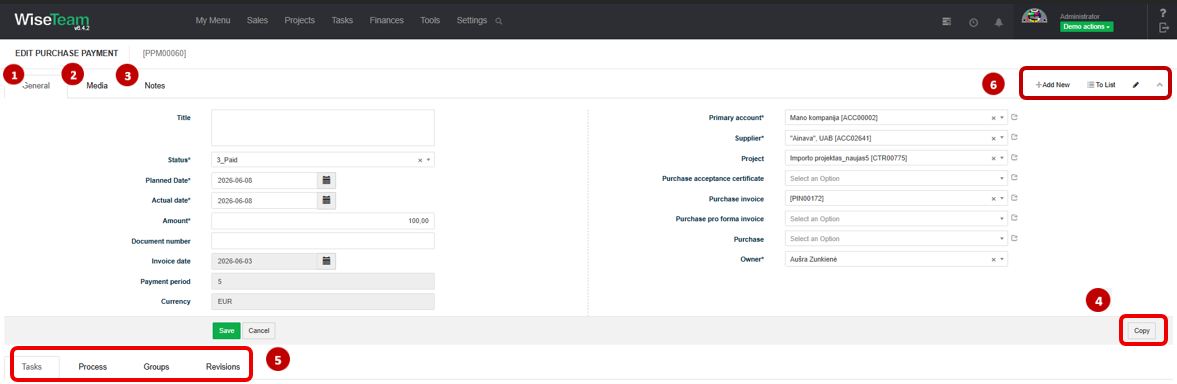Open linked Purchase acceptance certificate icon
Screen dimensions: 1177x384
(x=1015, y=178)
